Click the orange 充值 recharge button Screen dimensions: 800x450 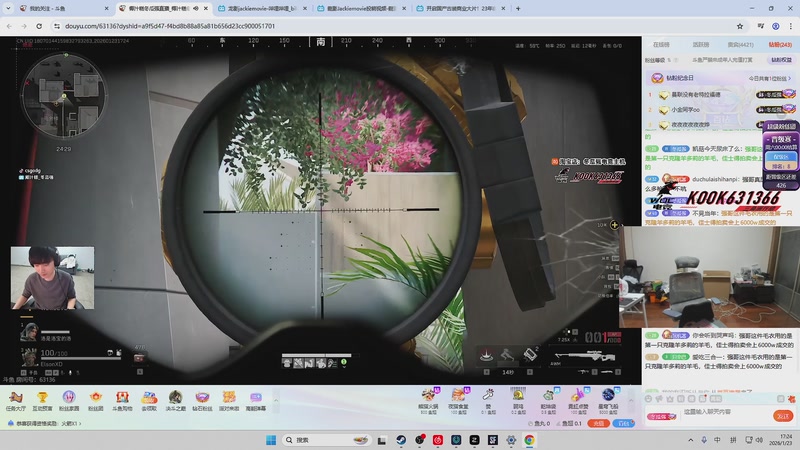[598, 423]
